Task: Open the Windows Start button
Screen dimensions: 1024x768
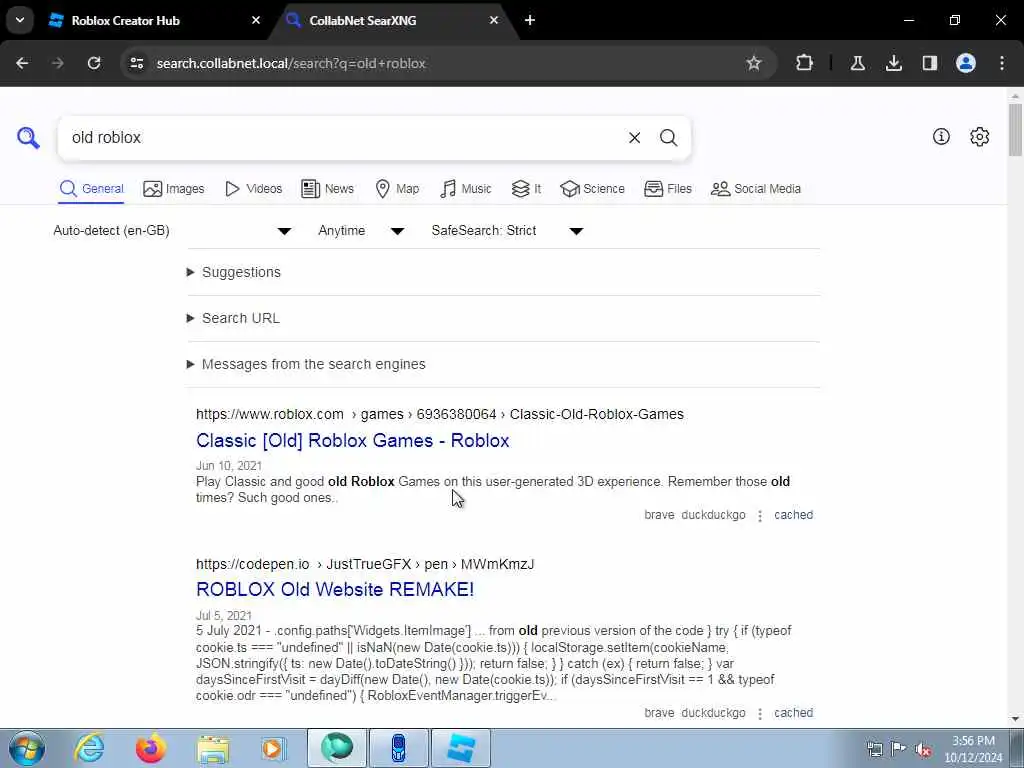Action: tap(26, 748)
